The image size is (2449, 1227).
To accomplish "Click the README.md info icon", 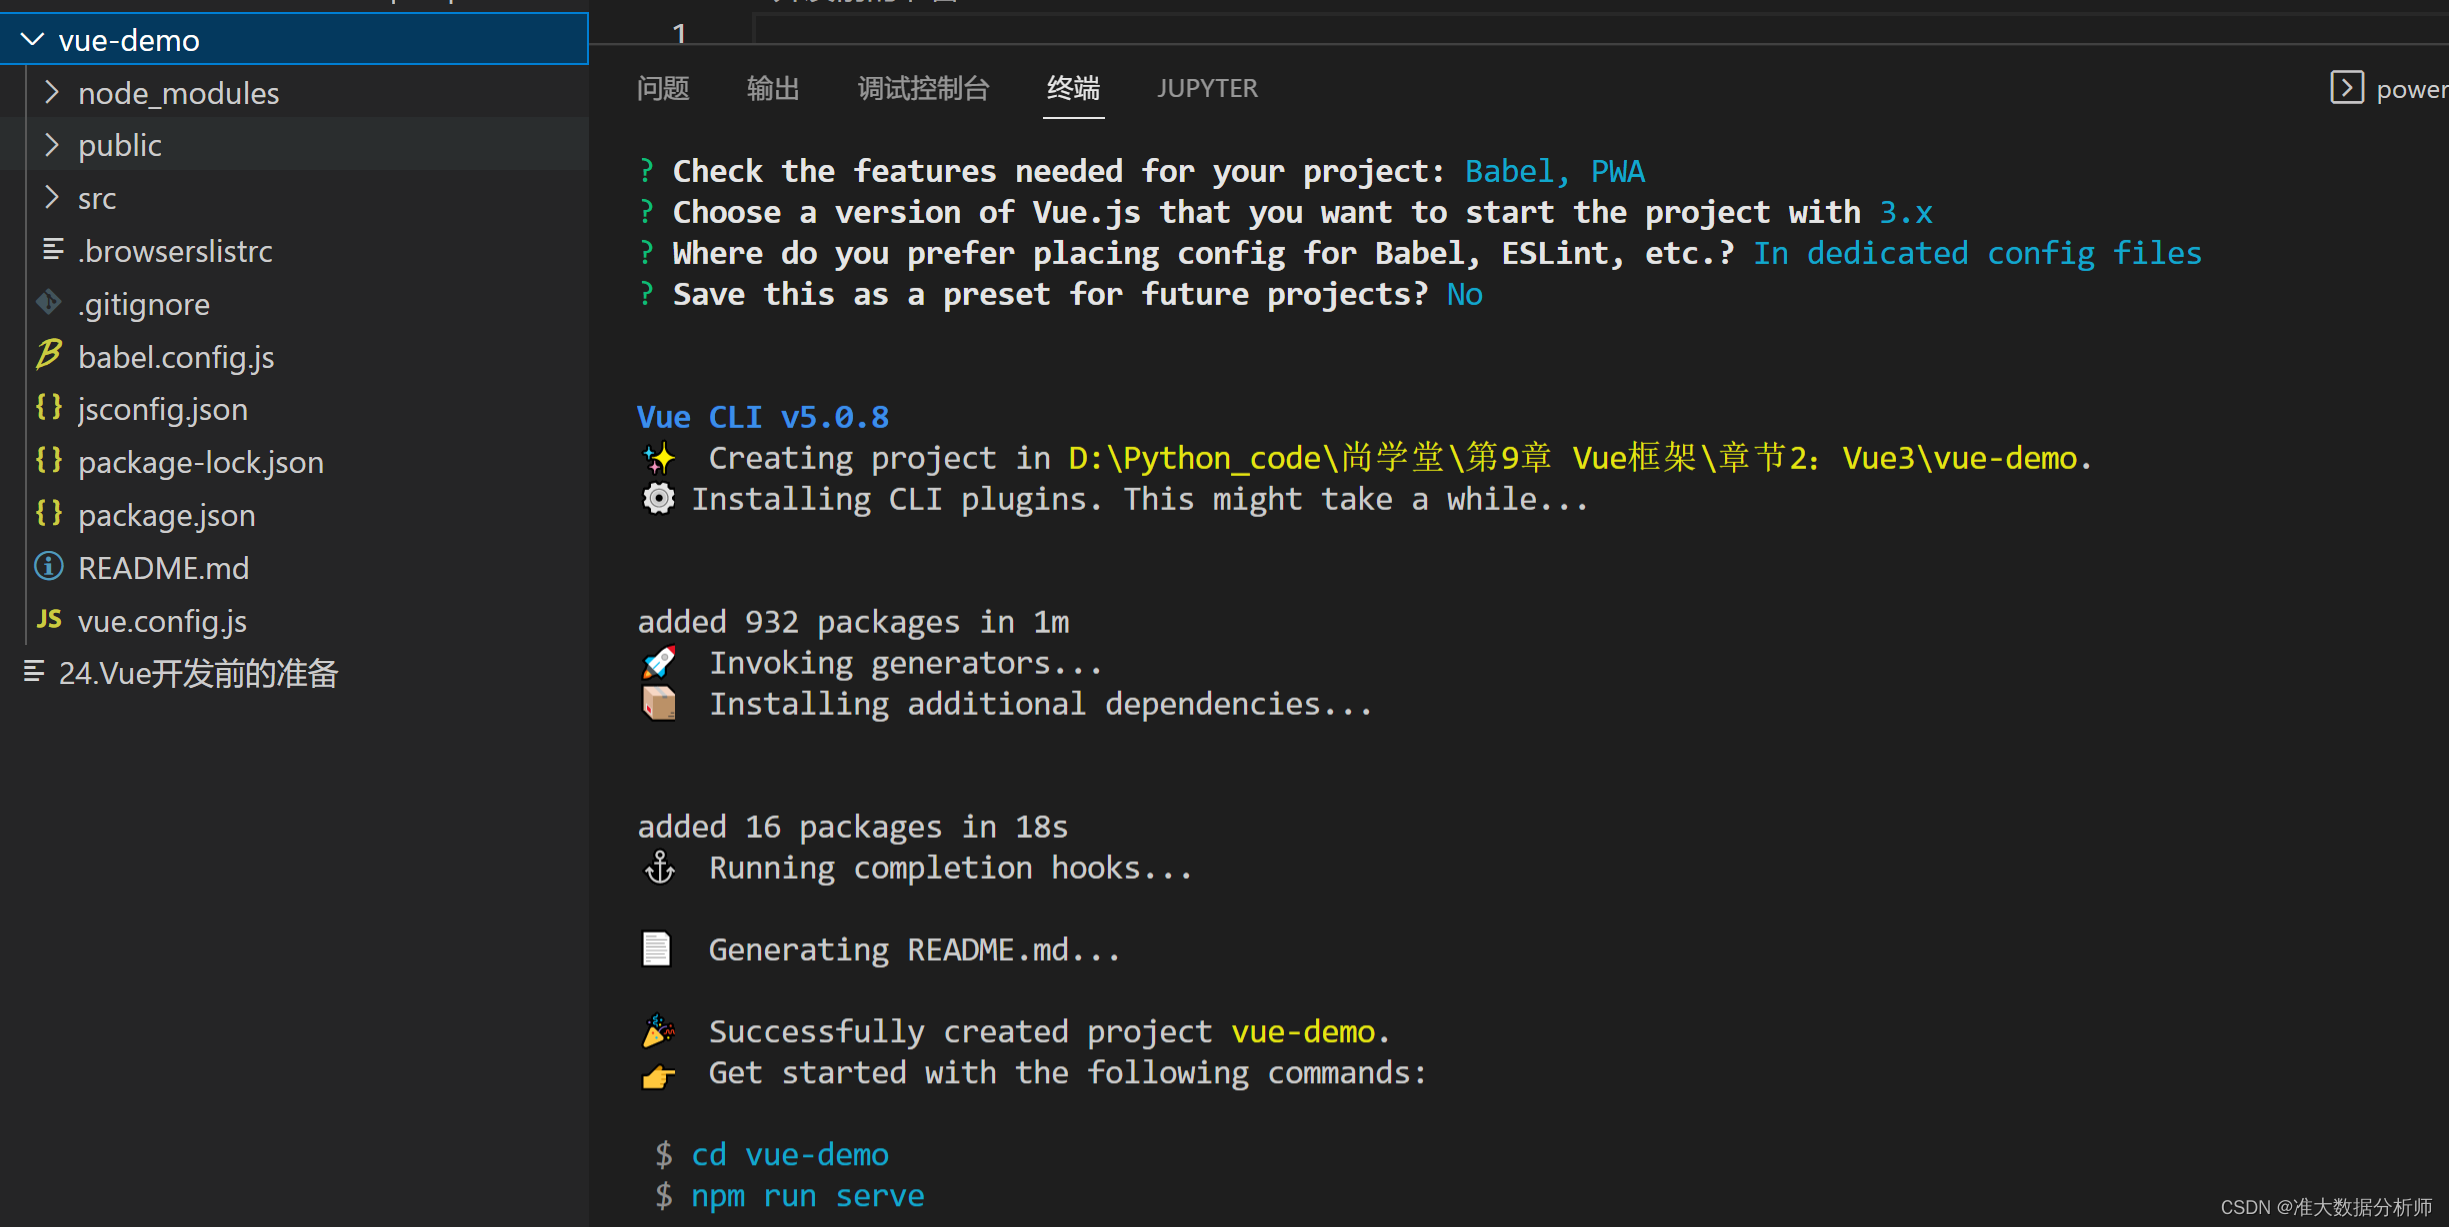I will [48, 567].
